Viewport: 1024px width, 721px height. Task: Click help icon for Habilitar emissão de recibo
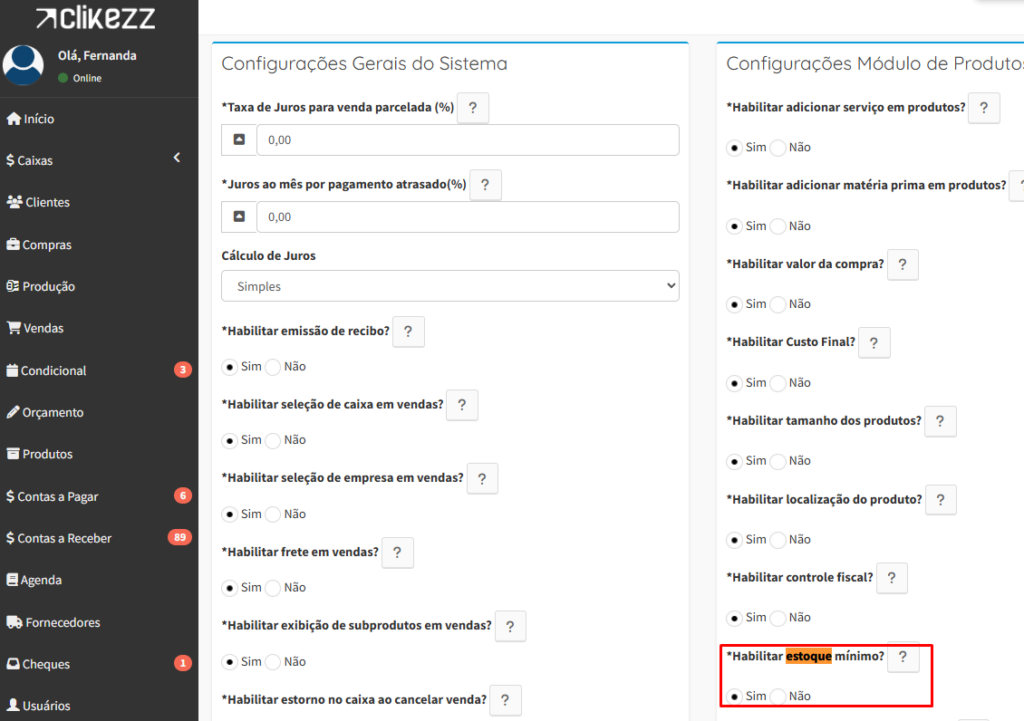408,332
